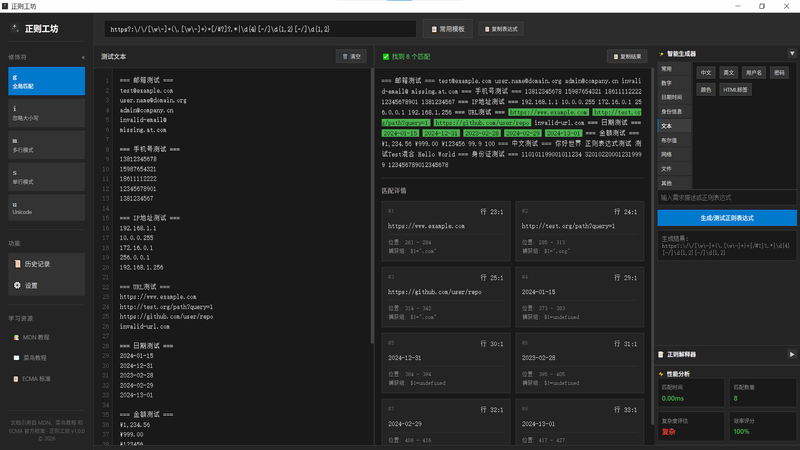
Task: Collapse the 智能生成器 panel arrow
Action: (x=792, y=53)
